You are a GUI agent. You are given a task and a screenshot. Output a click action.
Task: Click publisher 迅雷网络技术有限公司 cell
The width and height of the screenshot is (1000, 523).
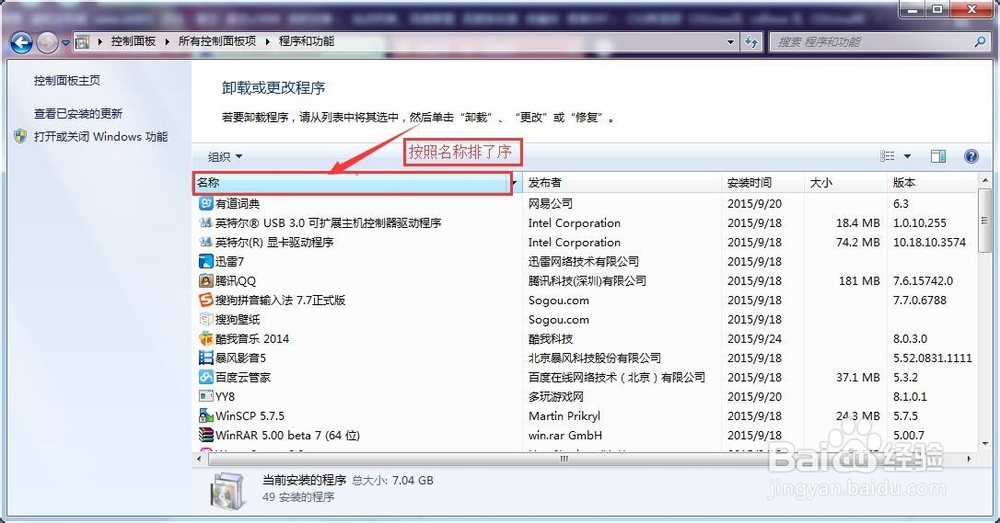[x=584, y=262]
